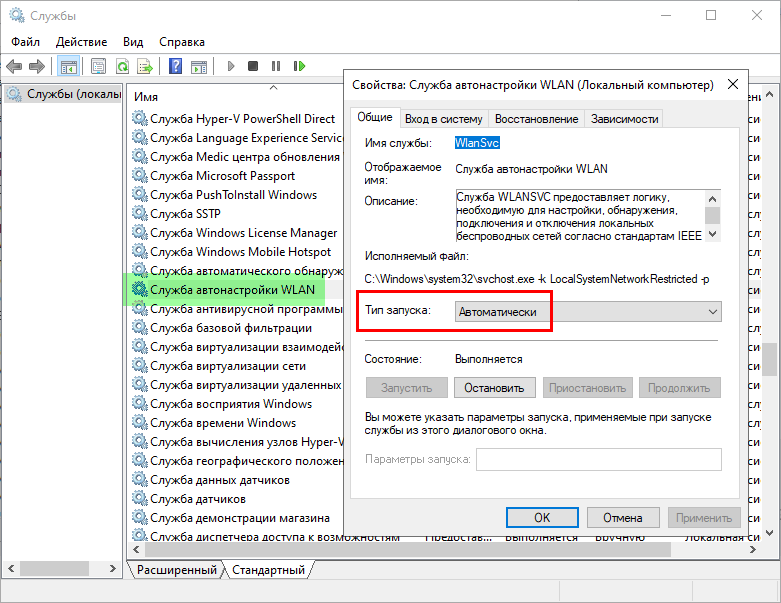
Task: Click the Forward arrow toolbar icon
Action: 37,66
